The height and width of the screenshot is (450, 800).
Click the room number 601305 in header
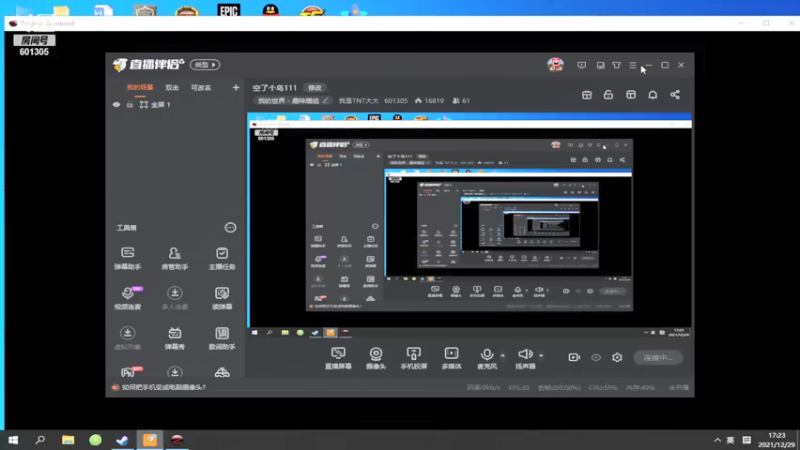pyautogui.click(x=396, y=101)
